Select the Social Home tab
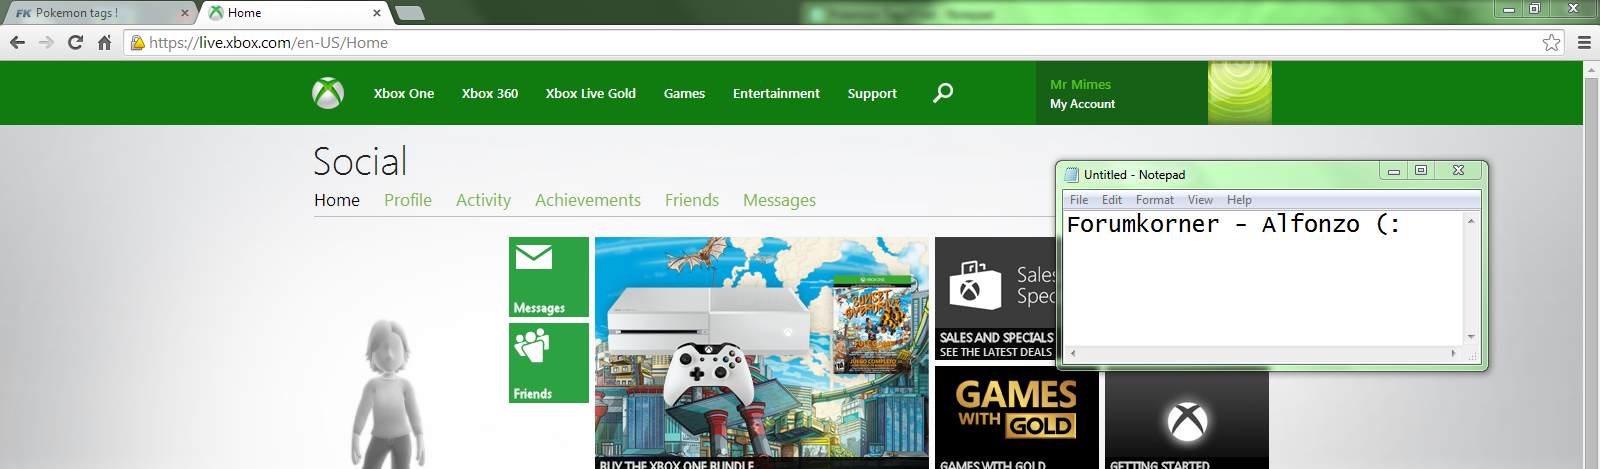Viewport: 1600px width, 469px height. (x=337, y=200)
